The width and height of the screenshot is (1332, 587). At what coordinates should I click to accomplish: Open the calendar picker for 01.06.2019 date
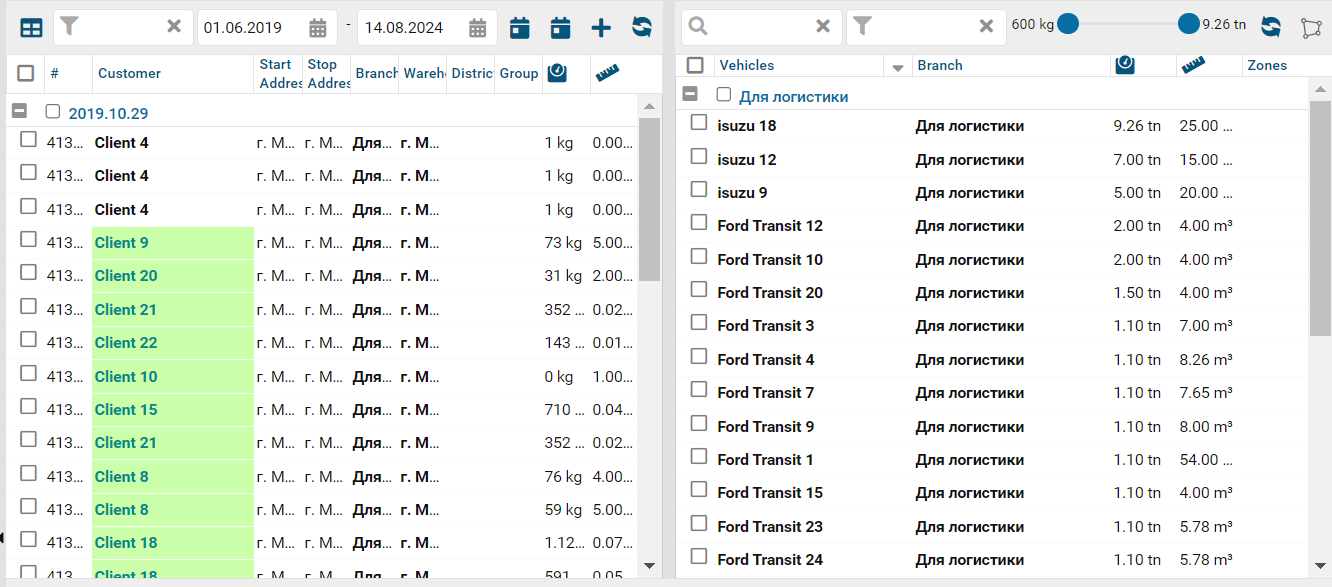(318, 28)
